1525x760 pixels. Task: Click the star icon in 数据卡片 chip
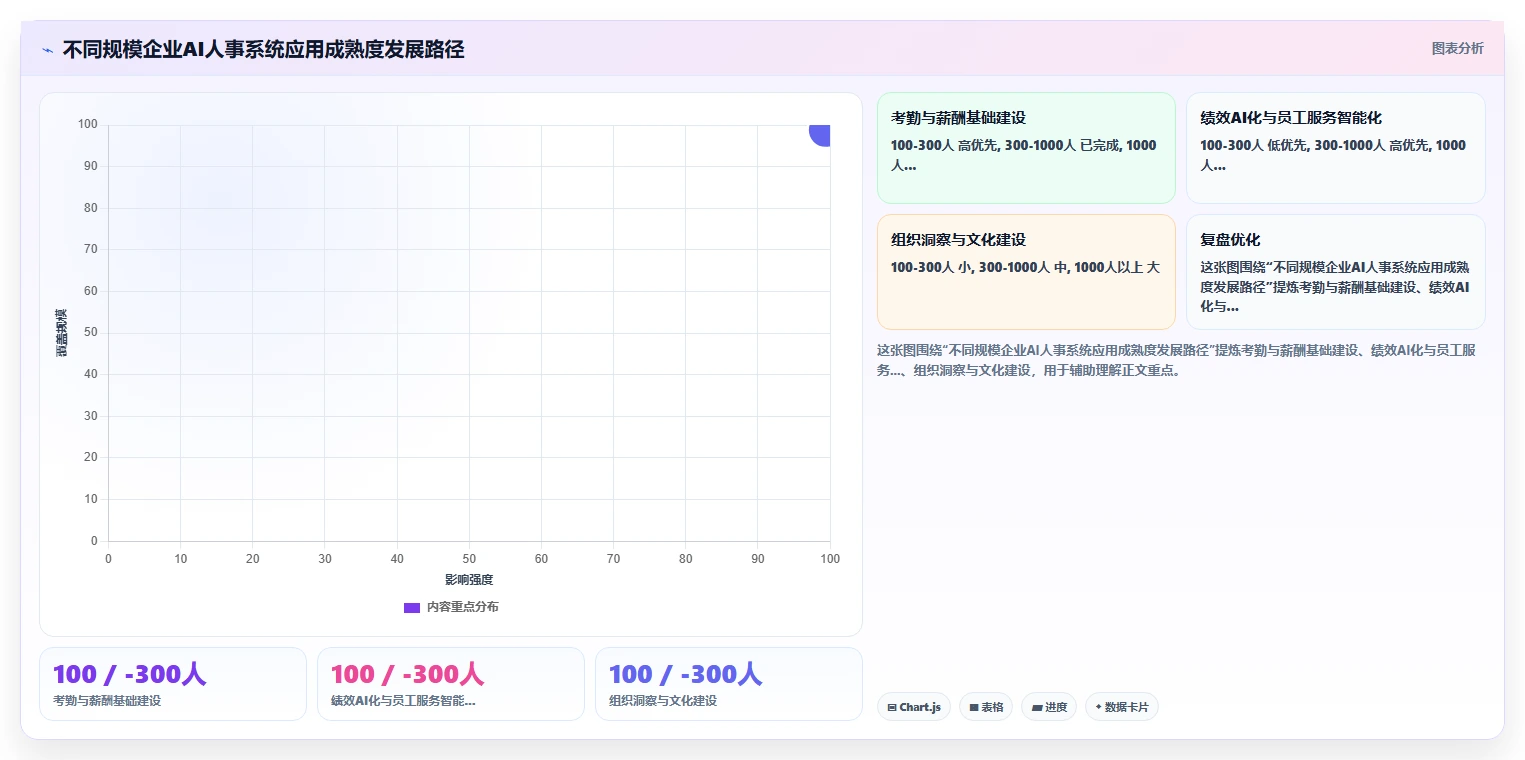point(1099,707)
